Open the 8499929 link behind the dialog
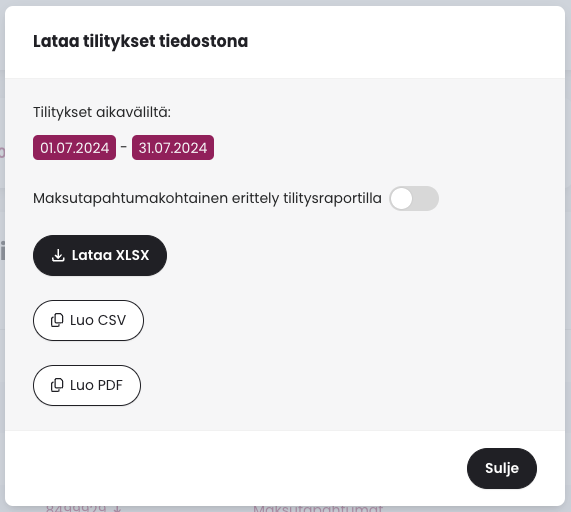This screenshot has height=512, width=571. [76, 509]
